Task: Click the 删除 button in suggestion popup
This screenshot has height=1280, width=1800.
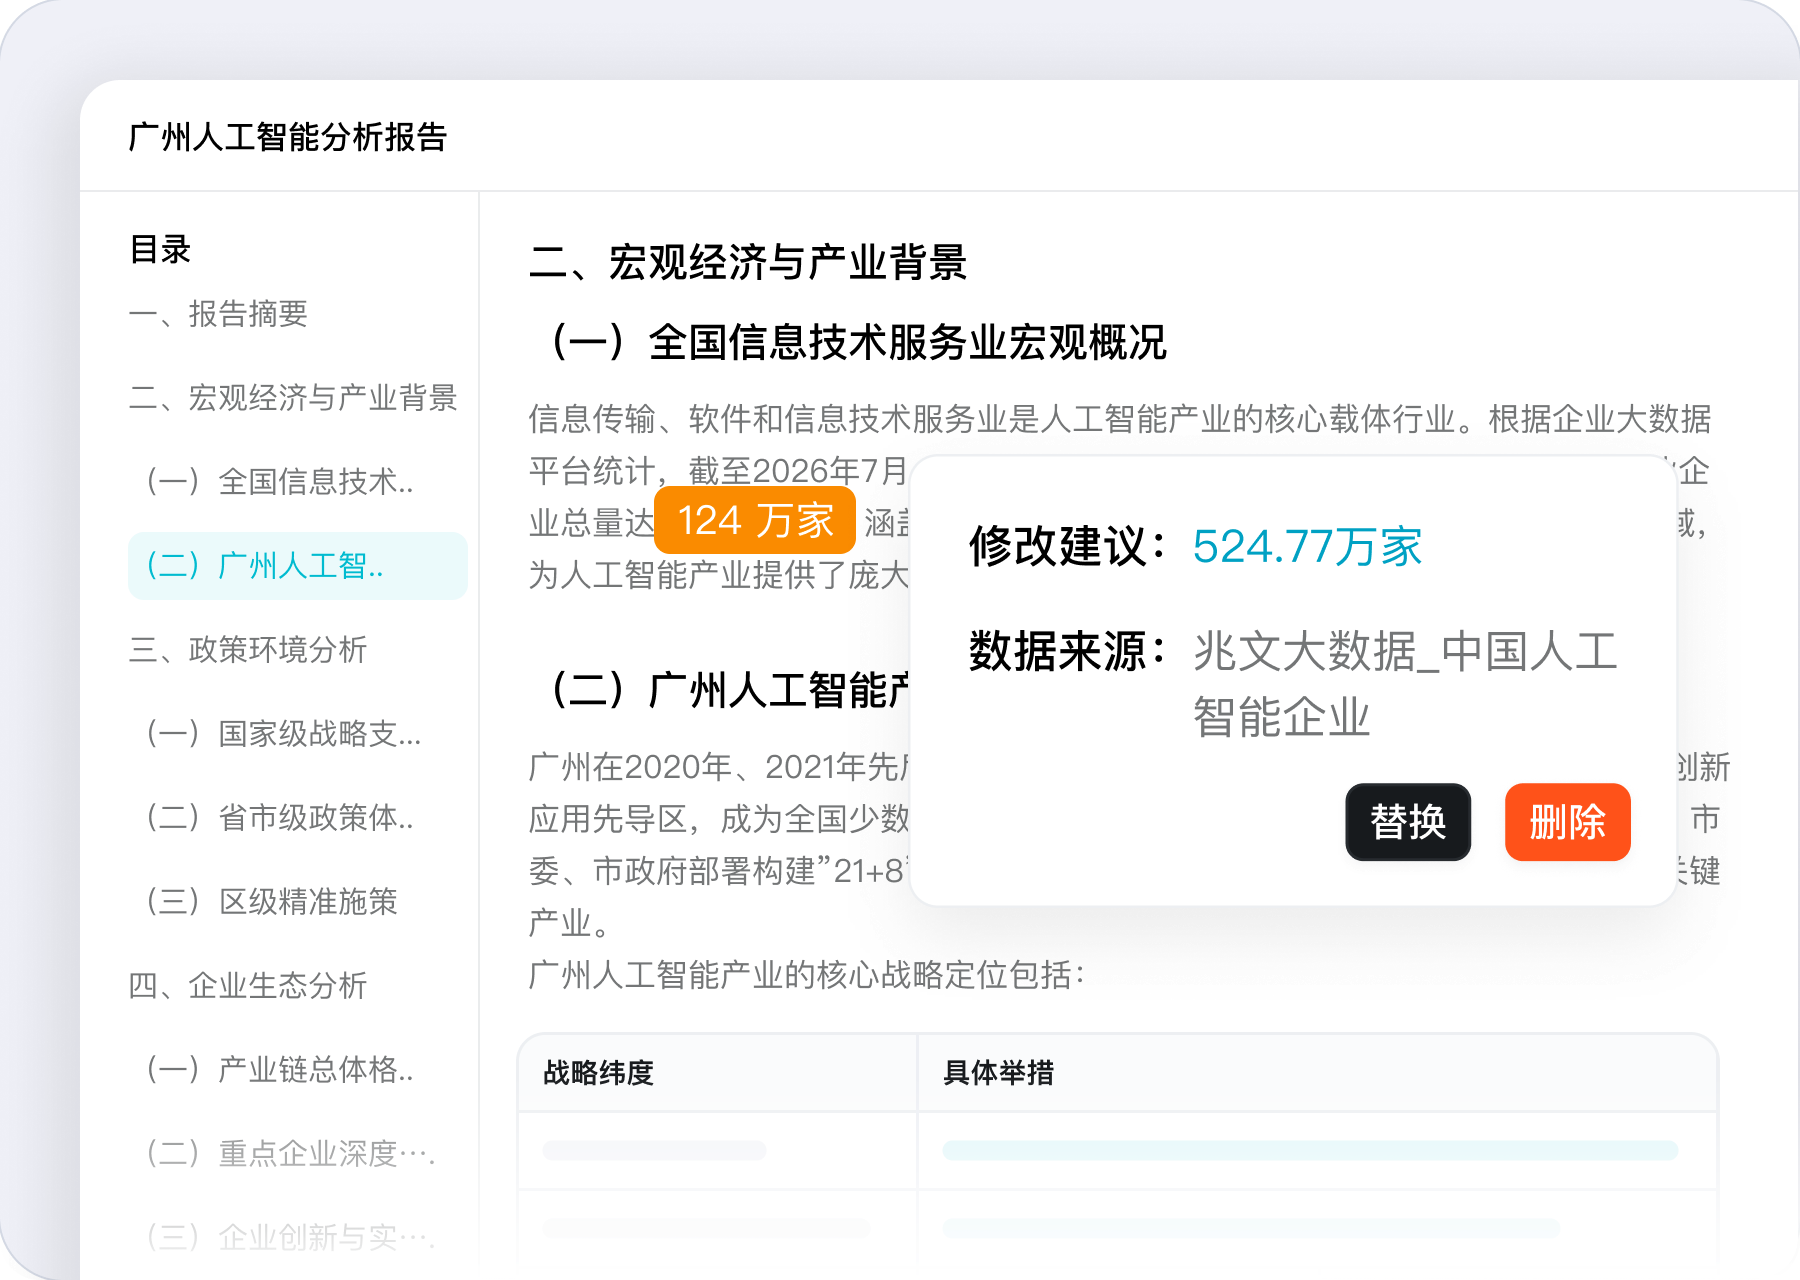Action: pos(1567,822)
